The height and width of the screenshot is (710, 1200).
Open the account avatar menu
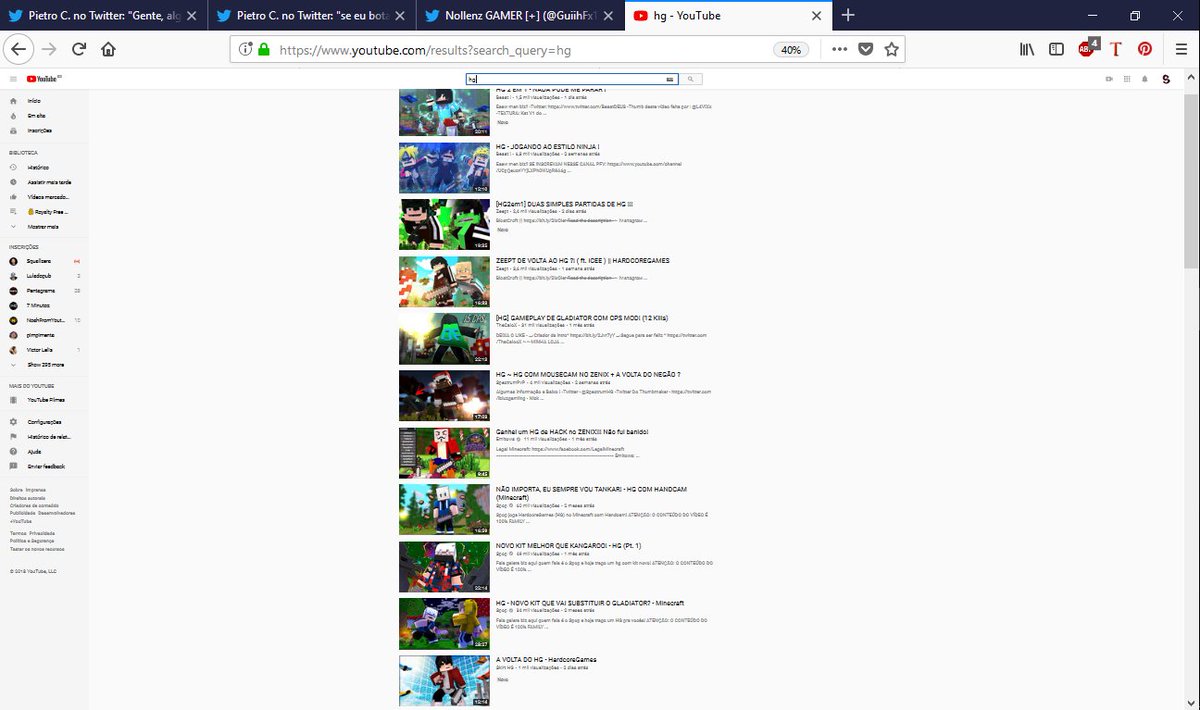(1166, 79)
